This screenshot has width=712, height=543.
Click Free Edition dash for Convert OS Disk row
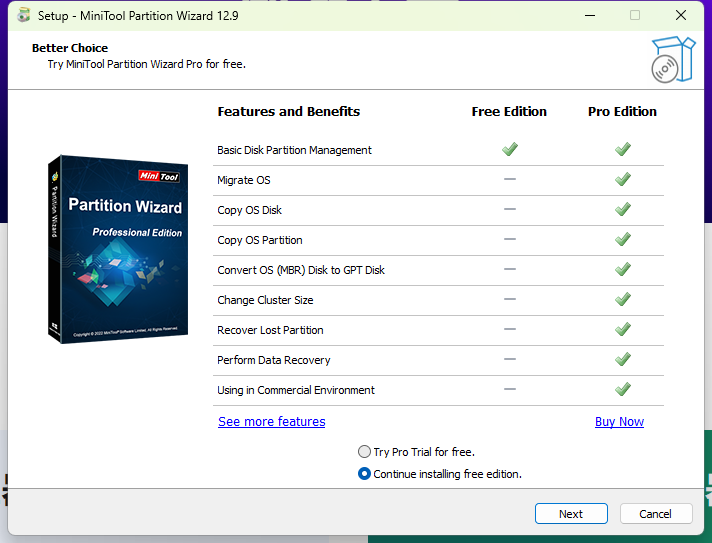pos(510,269)
